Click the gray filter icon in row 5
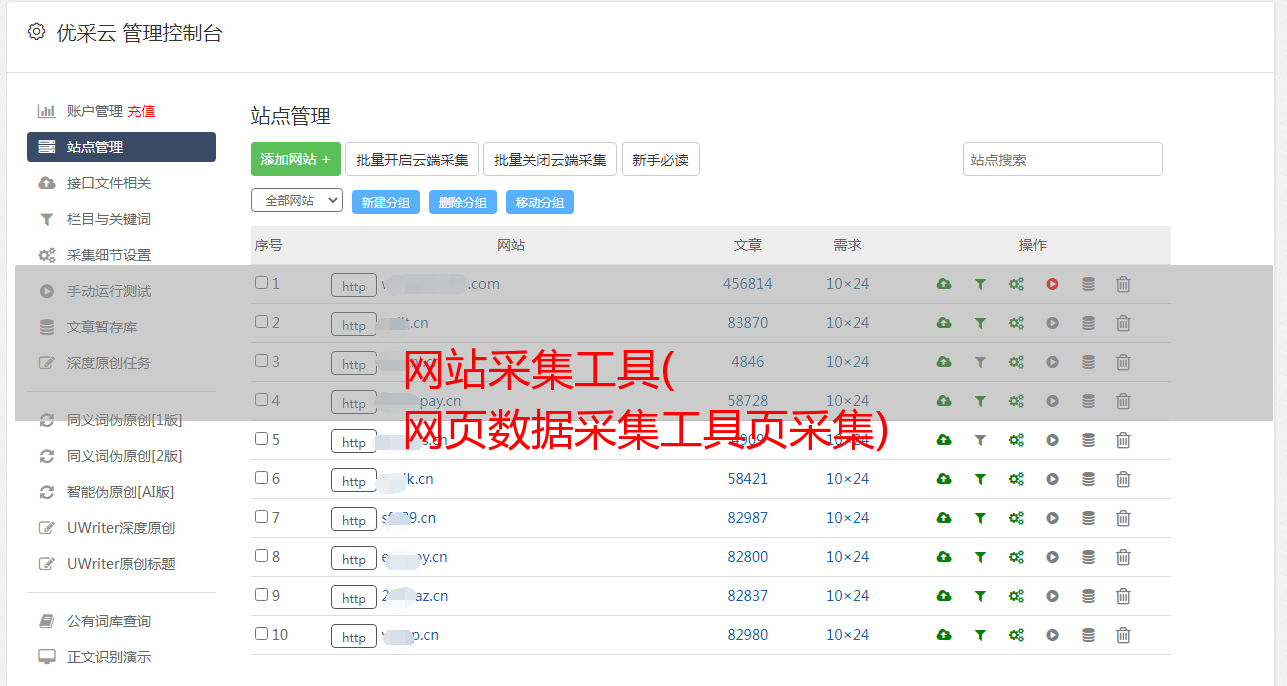The height and width of the screenshot is (686, 1287). point(980,440)
